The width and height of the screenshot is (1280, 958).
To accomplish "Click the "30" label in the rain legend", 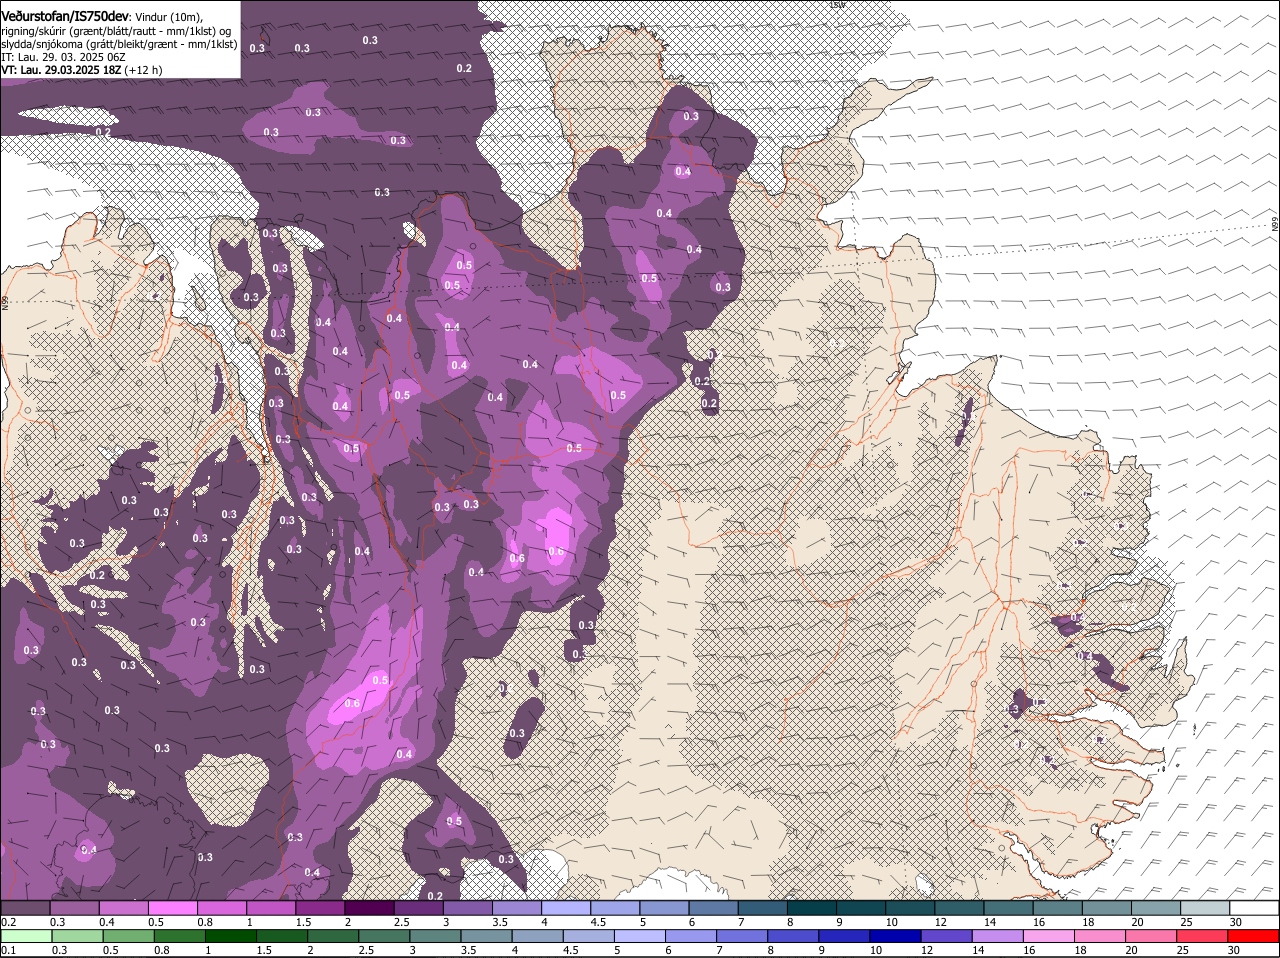I will (x=1233, y=951).
